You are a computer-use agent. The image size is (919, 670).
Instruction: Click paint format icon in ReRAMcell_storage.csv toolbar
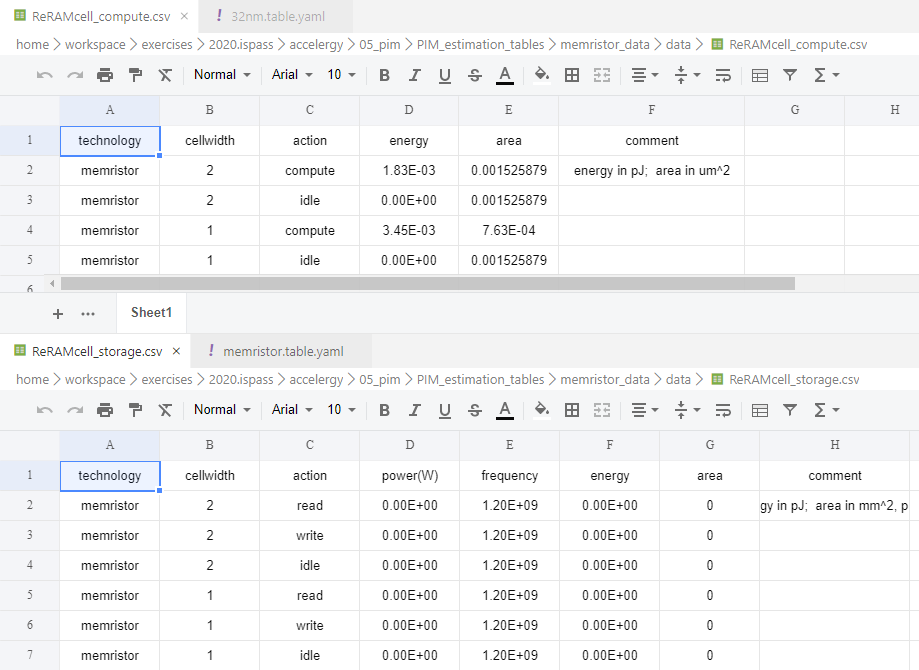point(135,410)
